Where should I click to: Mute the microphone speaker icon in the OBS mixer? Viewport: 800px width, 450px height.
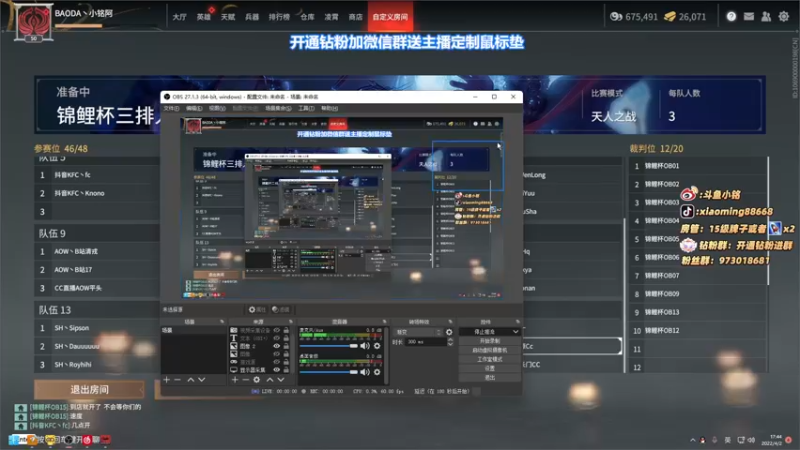point(364,346)
